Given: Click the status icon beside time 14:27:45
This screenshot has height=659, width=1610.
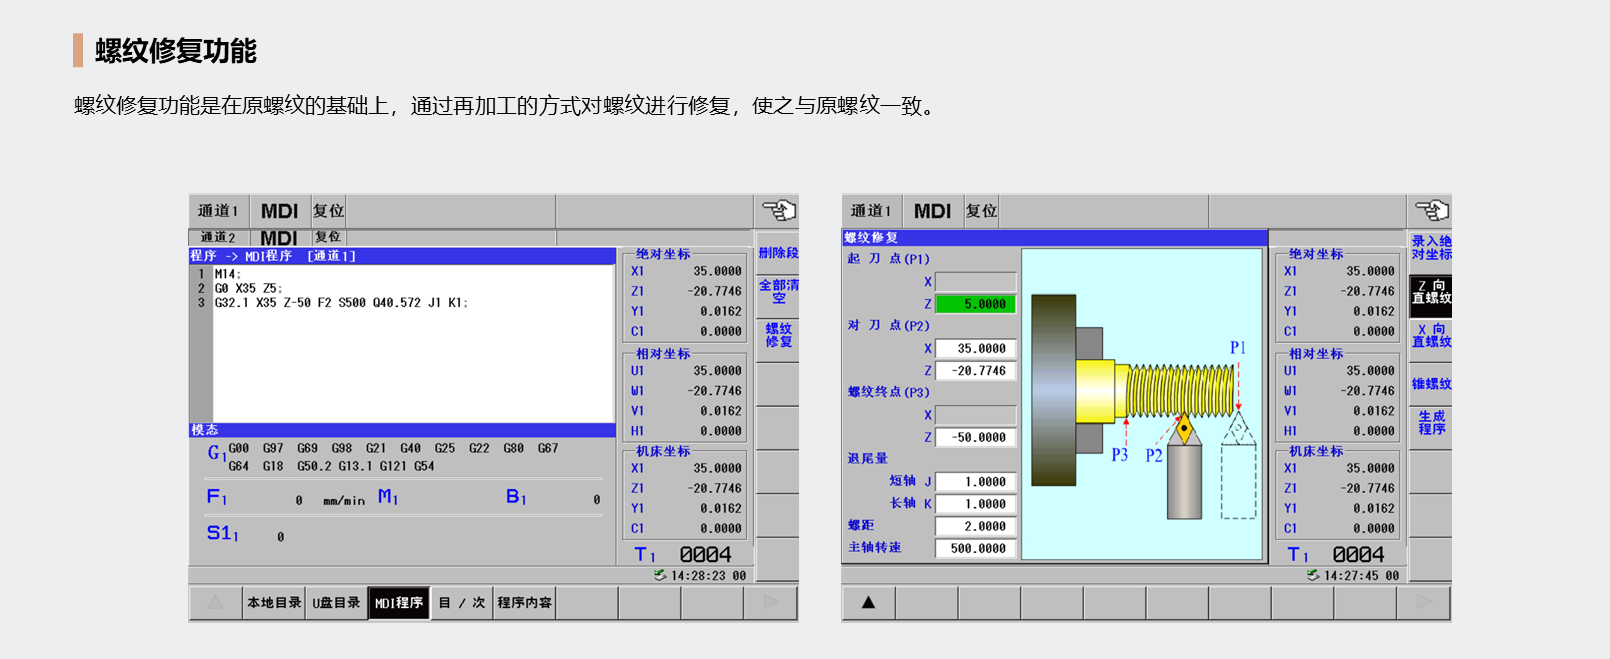Looking at the screenshot, I should tap(1313, 575).
